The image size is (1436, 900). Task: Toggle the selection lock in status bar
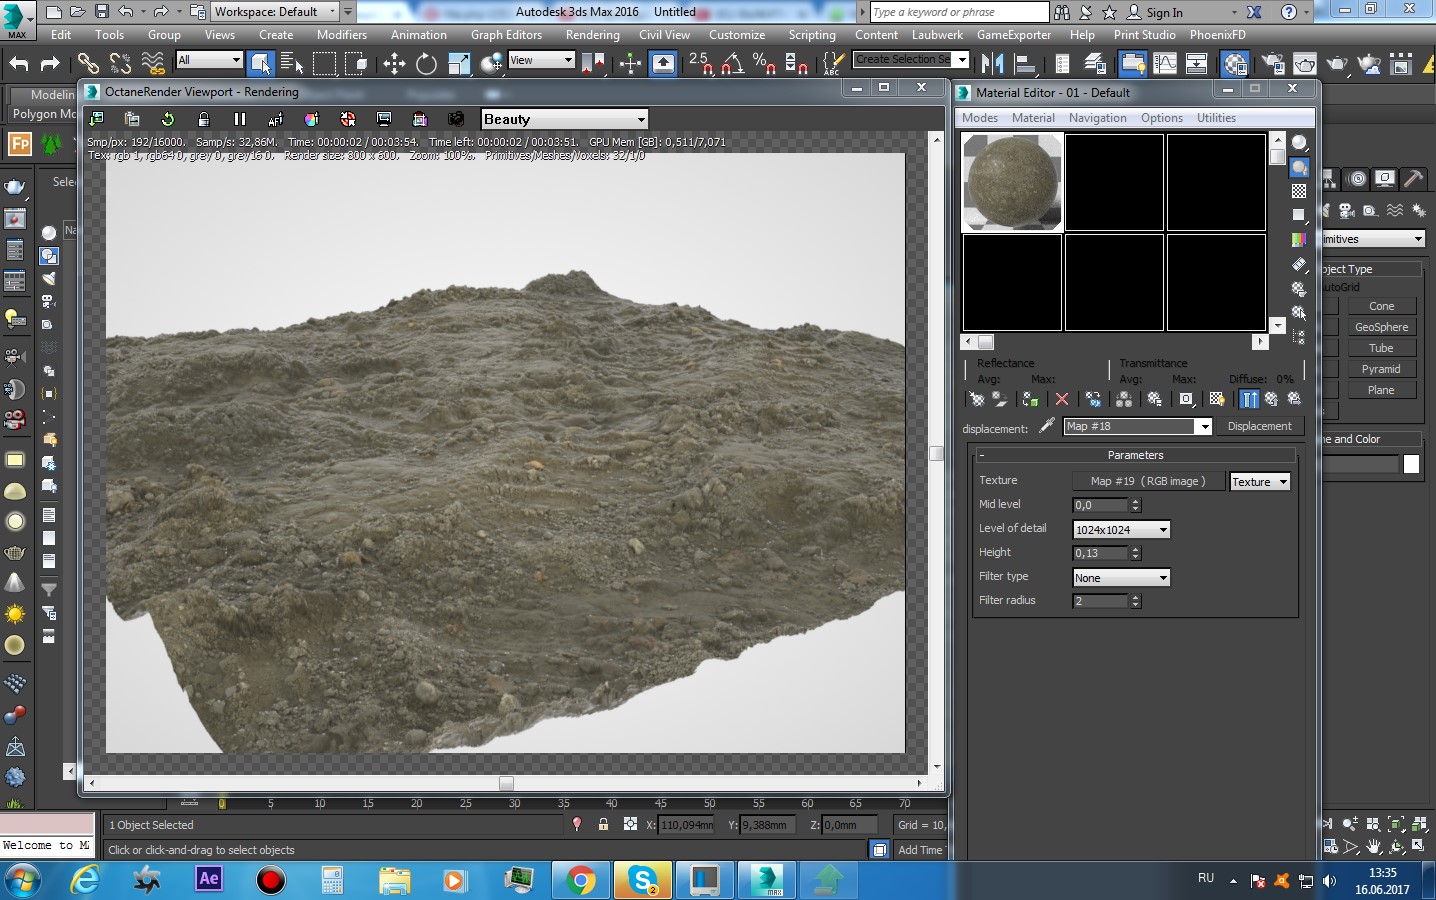[603, 825]
